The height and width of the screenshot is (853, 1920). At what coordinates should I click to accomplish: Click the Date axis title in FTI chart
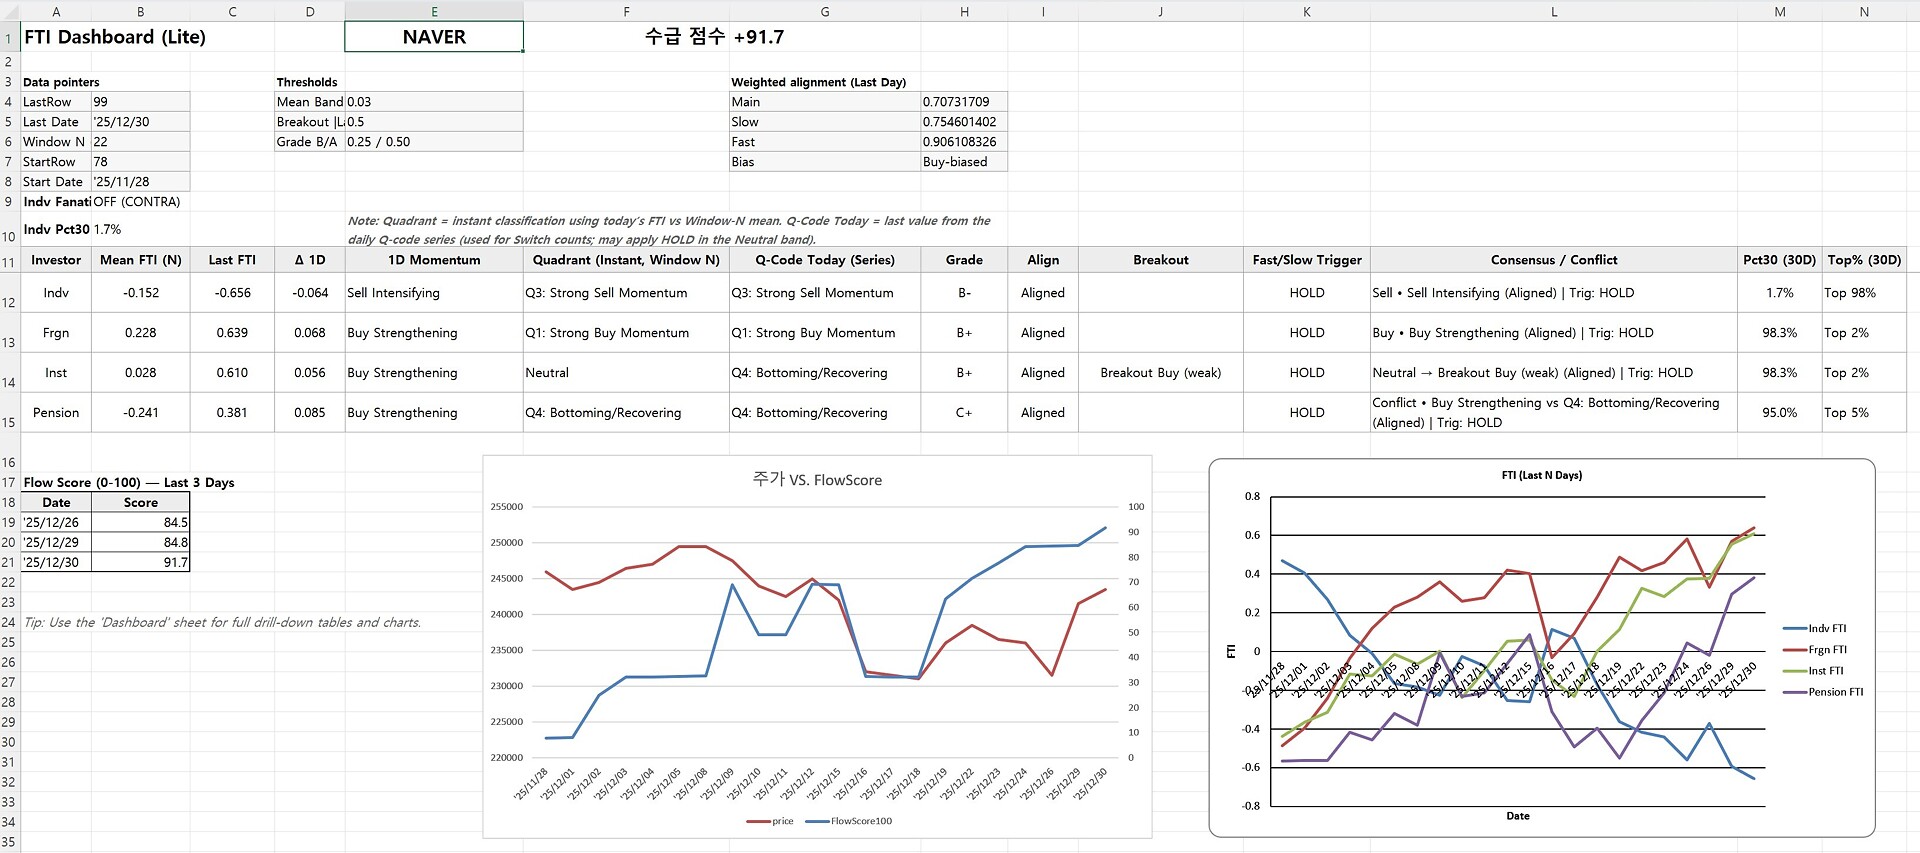(1517, 816)
